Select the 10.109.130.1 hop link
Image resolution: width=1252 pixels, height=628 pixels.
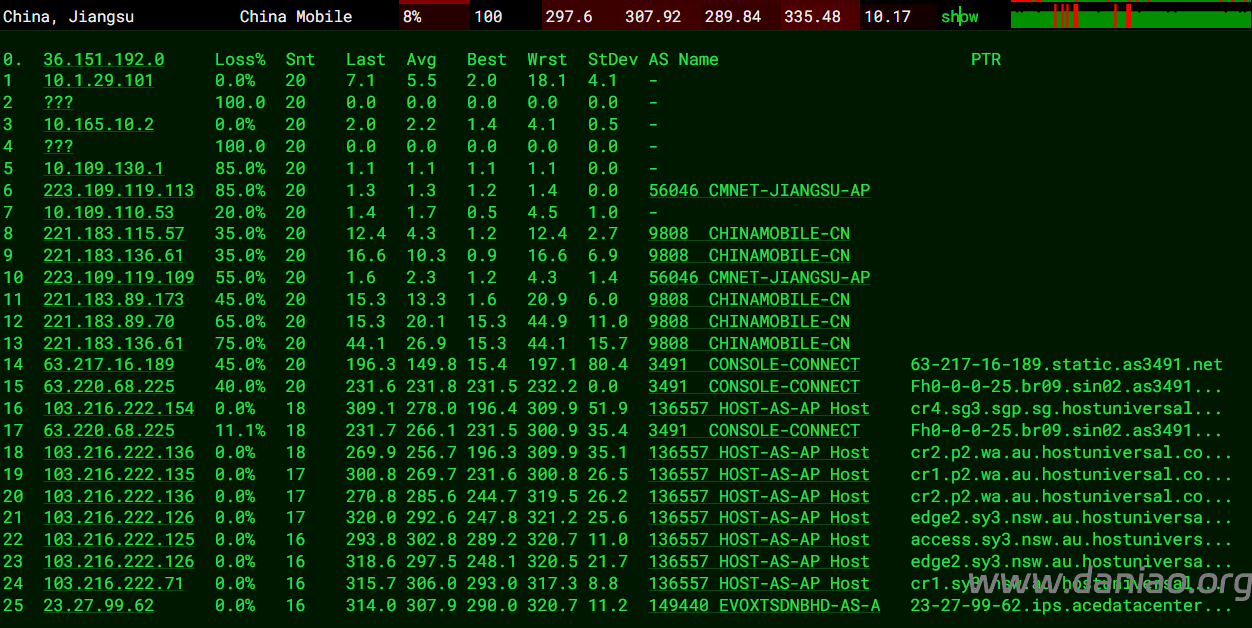coord(103,169)
